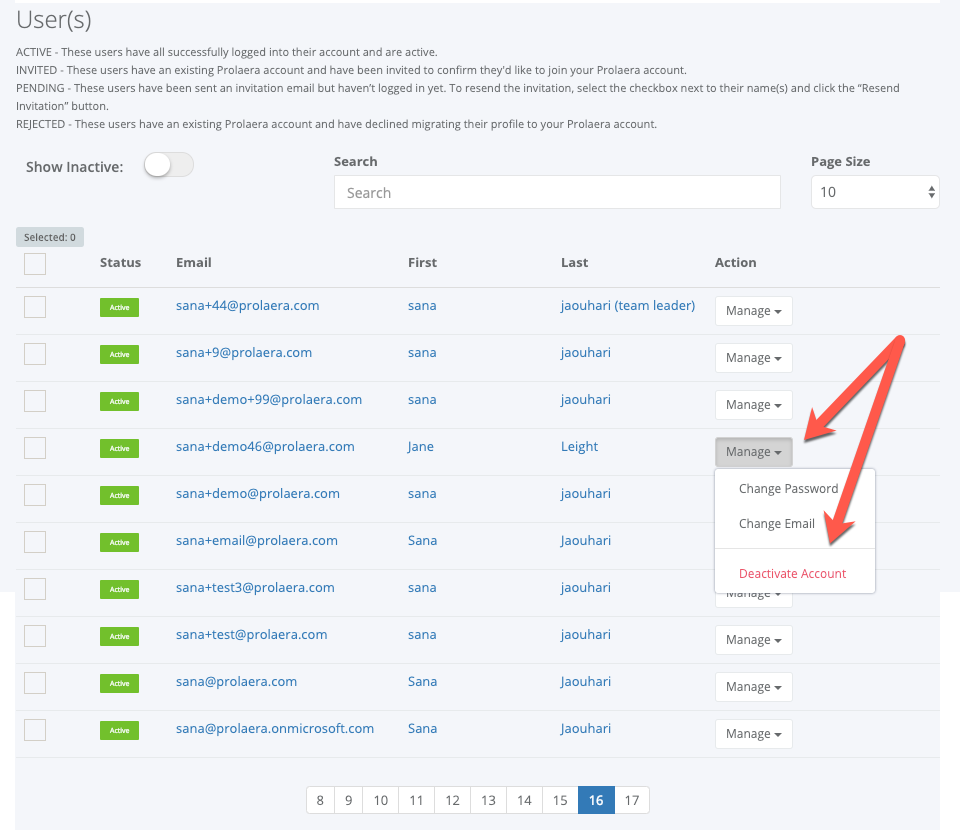The height and width of the screenshot is (830, 960).
Task: Mark checkbox for sana@prolaera.com row
Action: click(35, 683)
